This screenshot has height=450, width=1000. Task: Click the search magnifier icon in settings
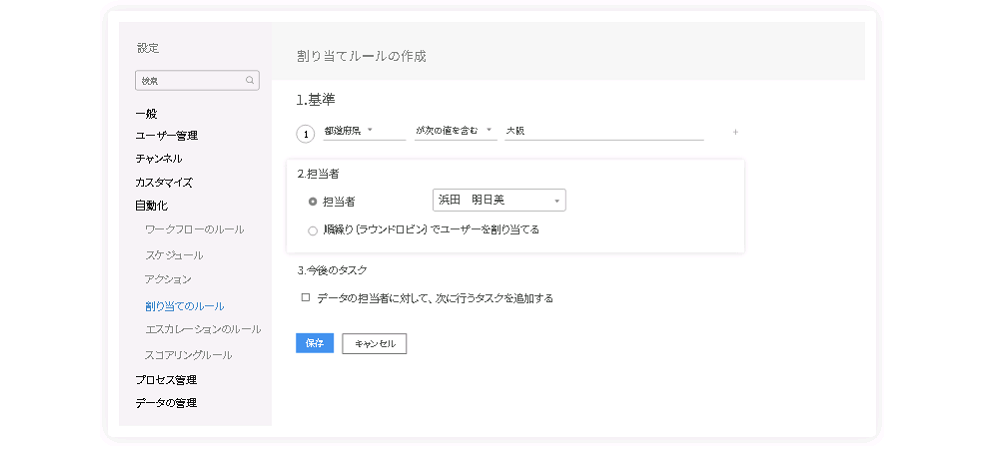250,80
